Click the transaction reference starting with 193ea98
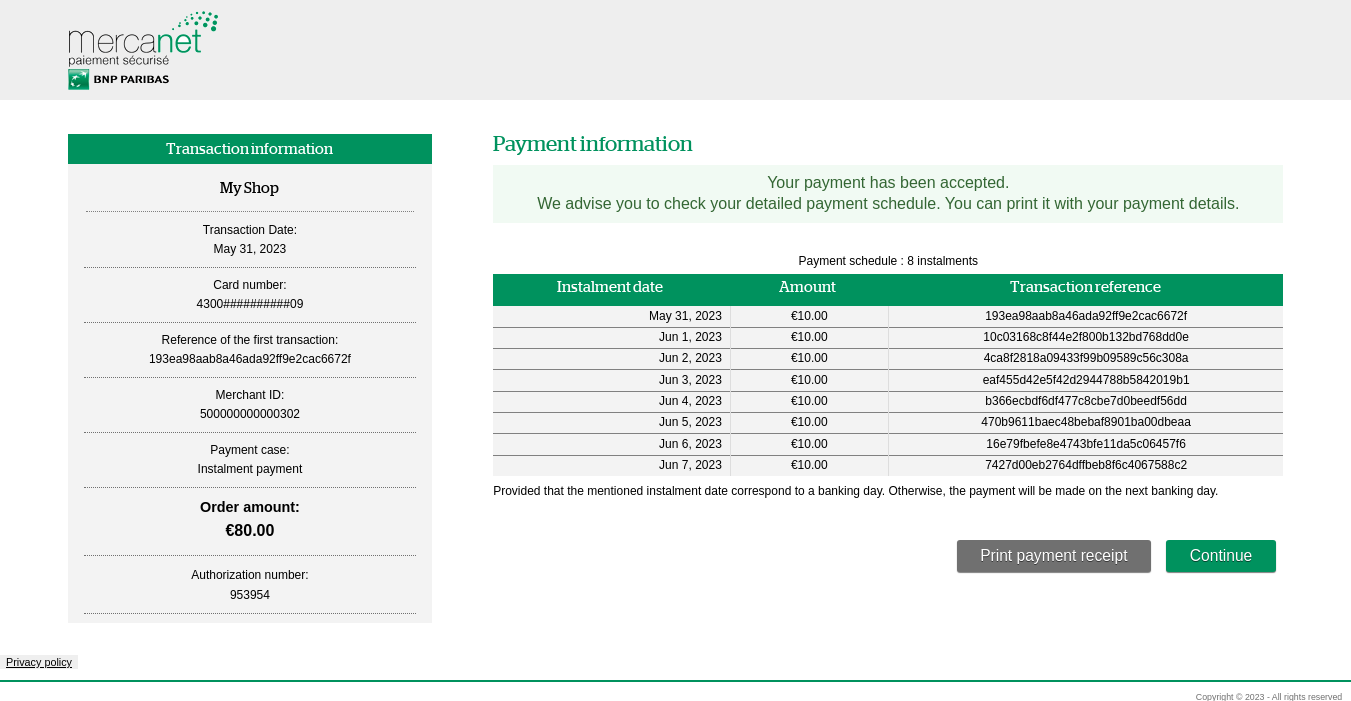Viewport: 1351px width, 701px height. [x=1085, y=316]
